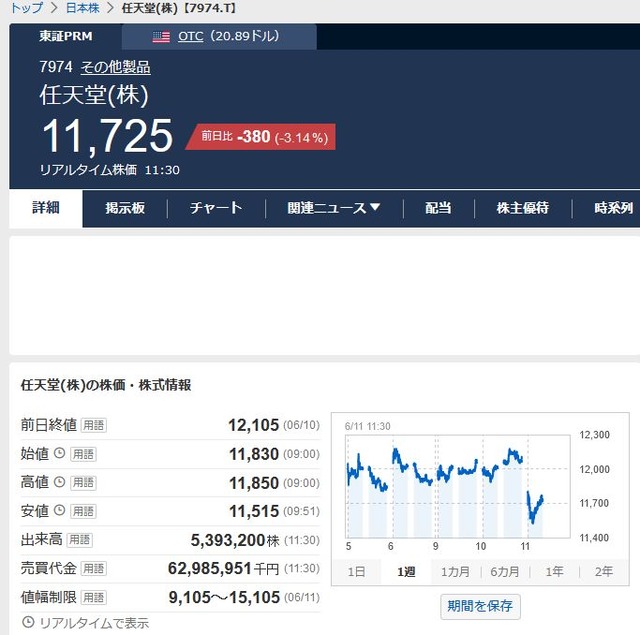This screenshot has height=635, width=640.
Task: Open the 時系列 tab
Action: click(613, 208)
